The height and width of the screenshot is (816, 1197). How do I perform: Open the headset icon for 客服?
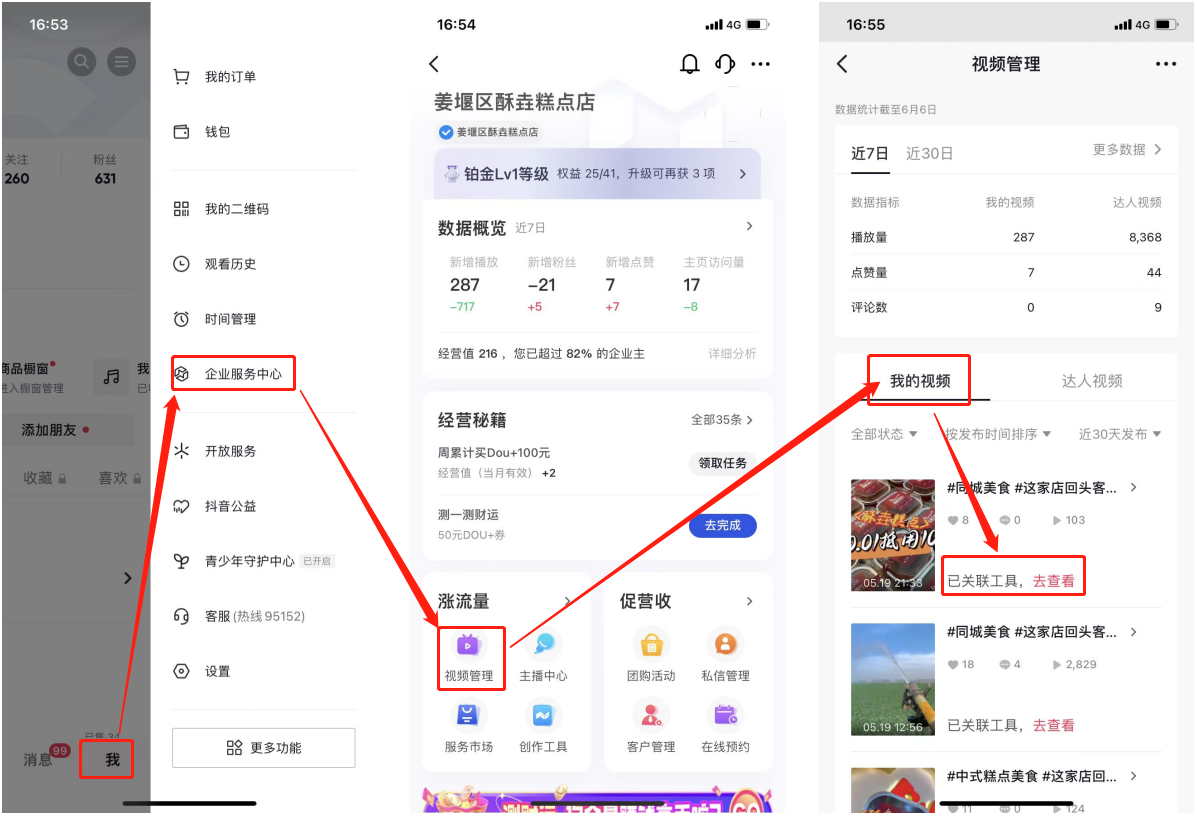coord(181,615)
